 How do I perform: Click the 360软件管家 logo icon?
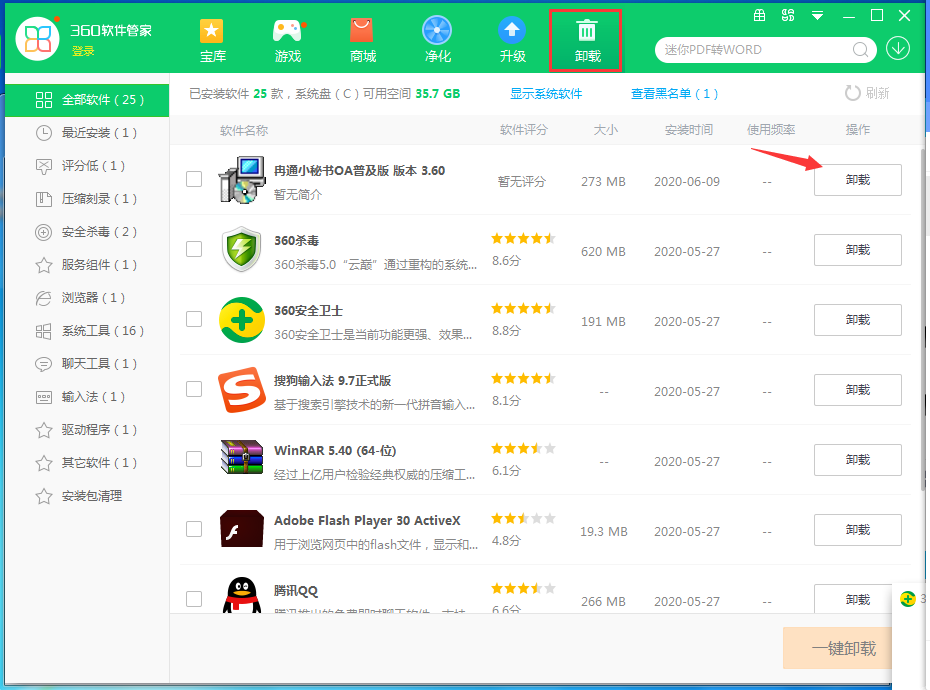coord(38,39)
